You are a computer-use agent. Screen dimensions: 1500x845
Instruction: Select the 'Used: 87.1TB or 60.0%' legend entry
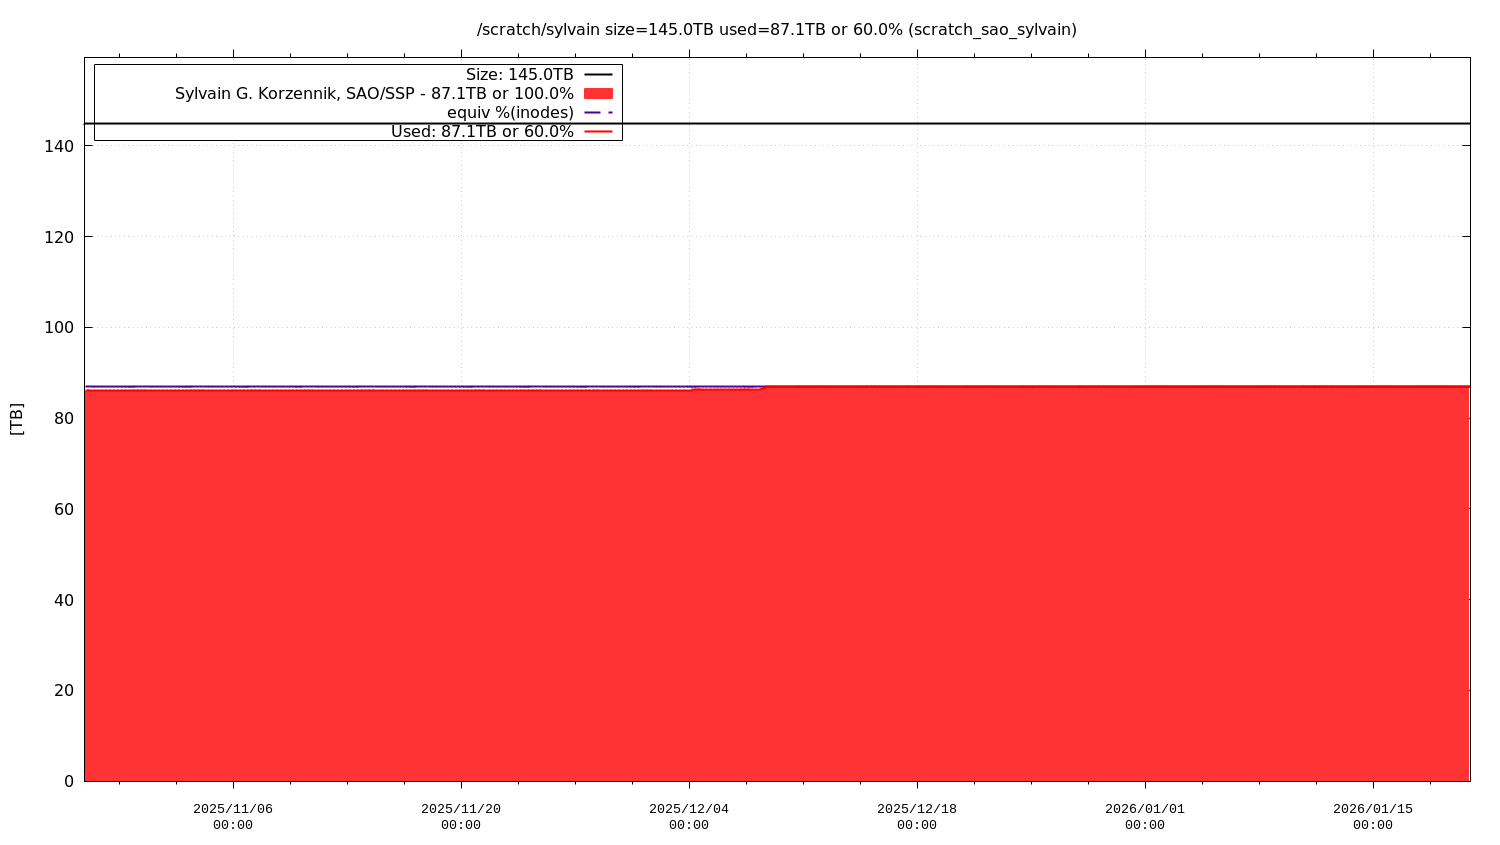pos(482,131)
